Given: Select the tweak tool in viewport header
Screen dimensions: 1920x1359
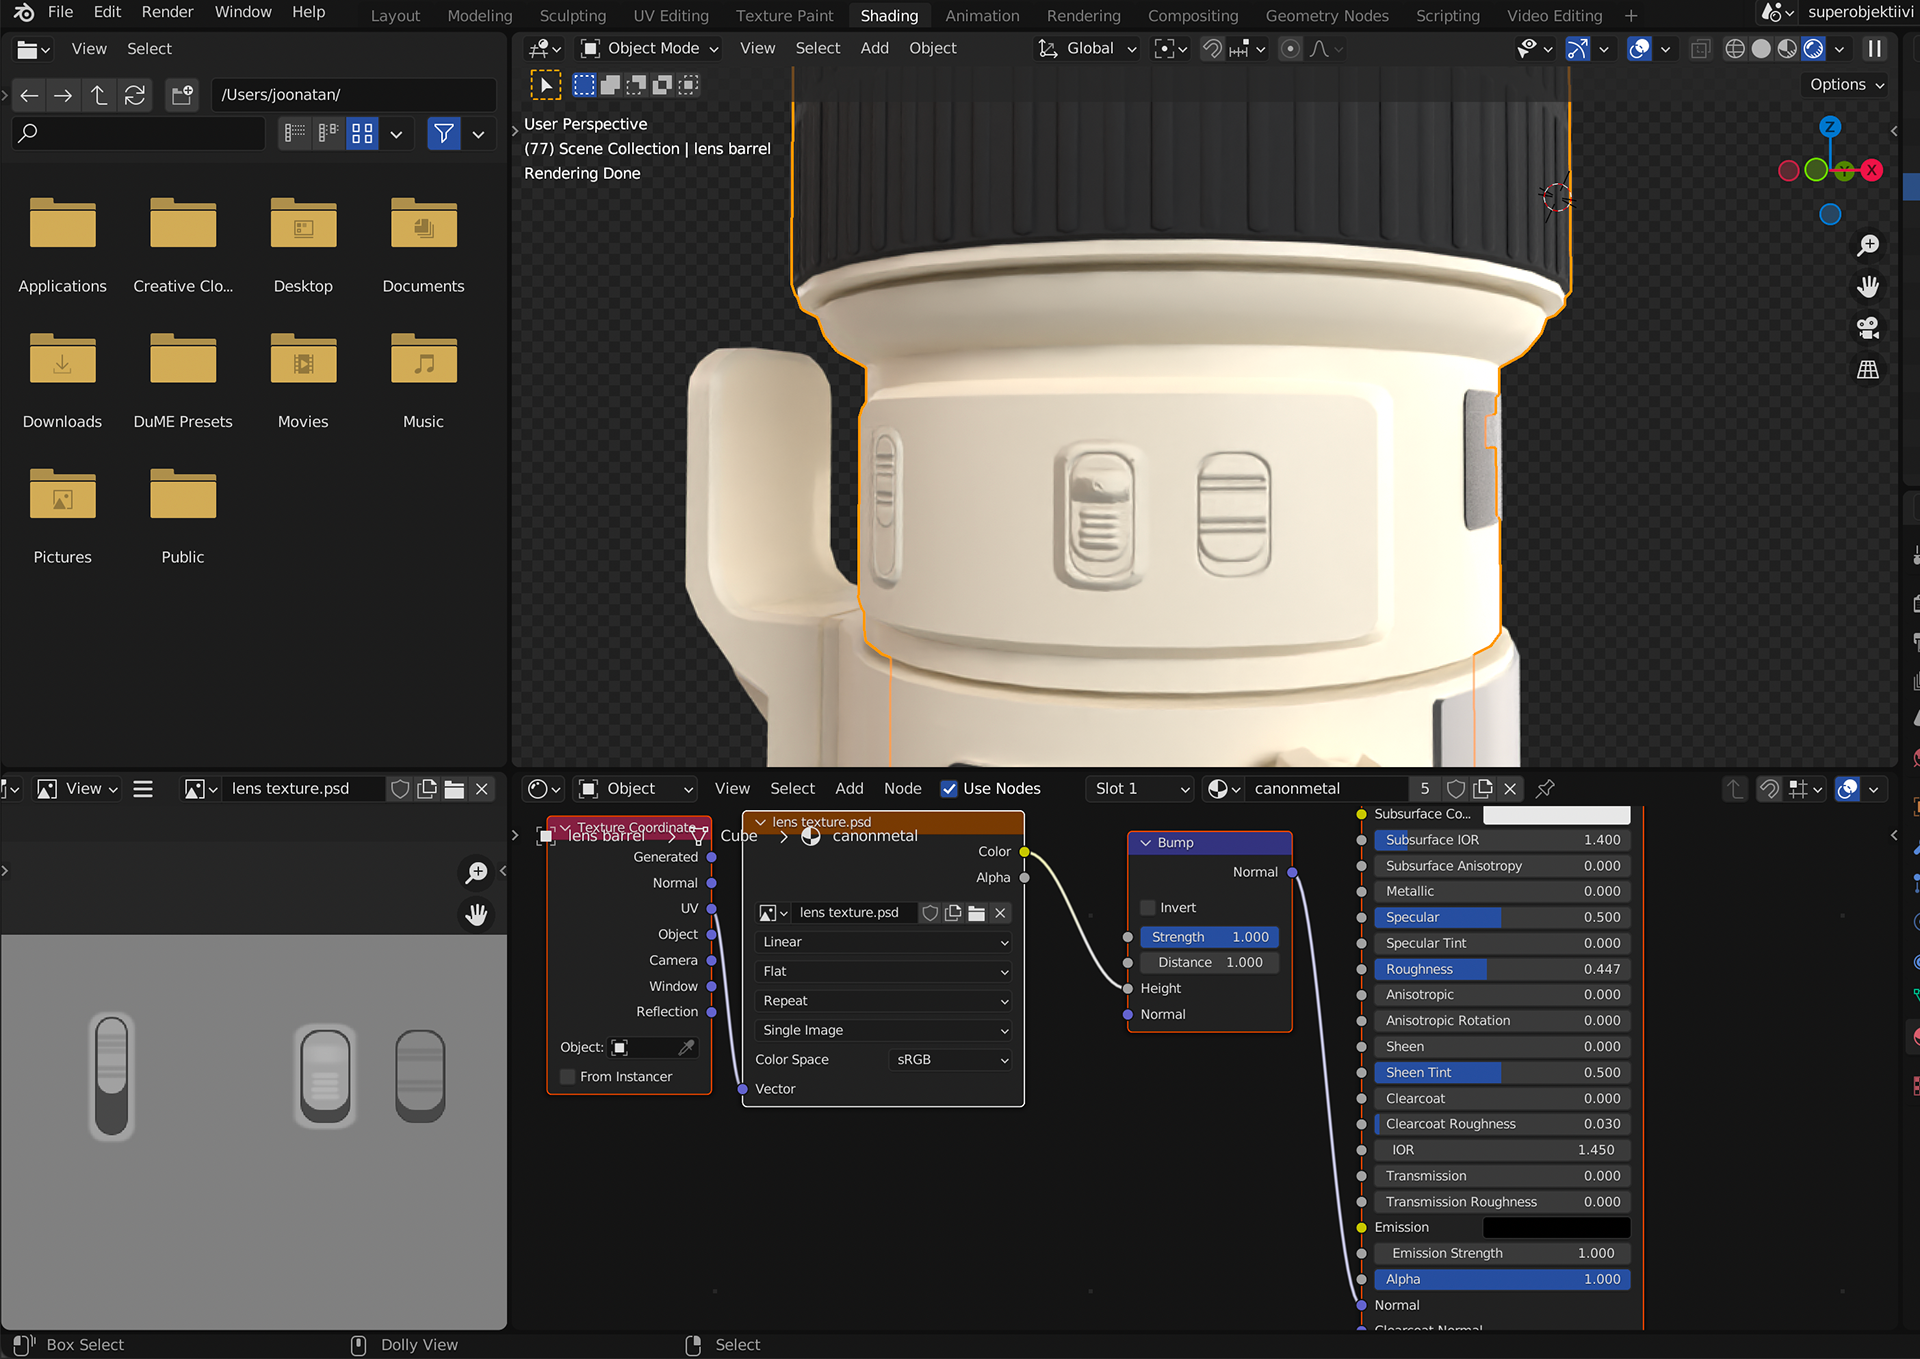Looking at the screenshot, I should click(545, 85).
